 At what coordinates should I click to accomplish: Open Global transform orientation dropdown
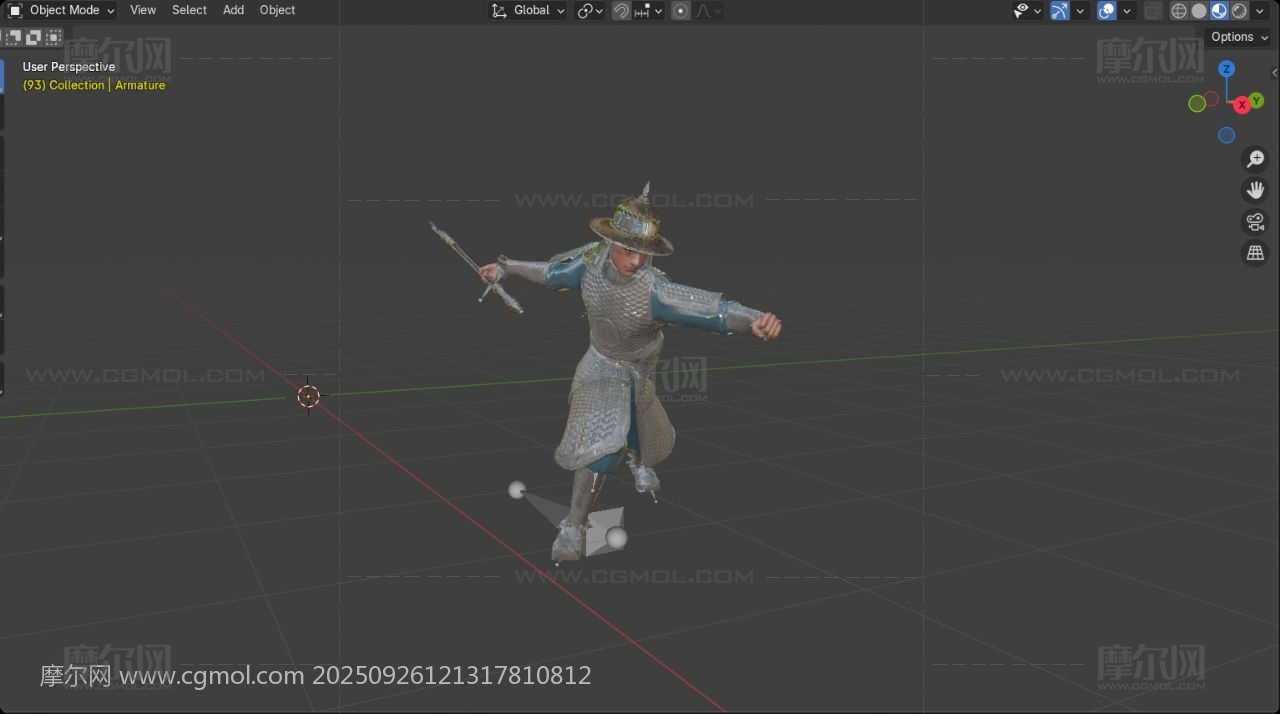pyautogui.click(x=529, y=10)
